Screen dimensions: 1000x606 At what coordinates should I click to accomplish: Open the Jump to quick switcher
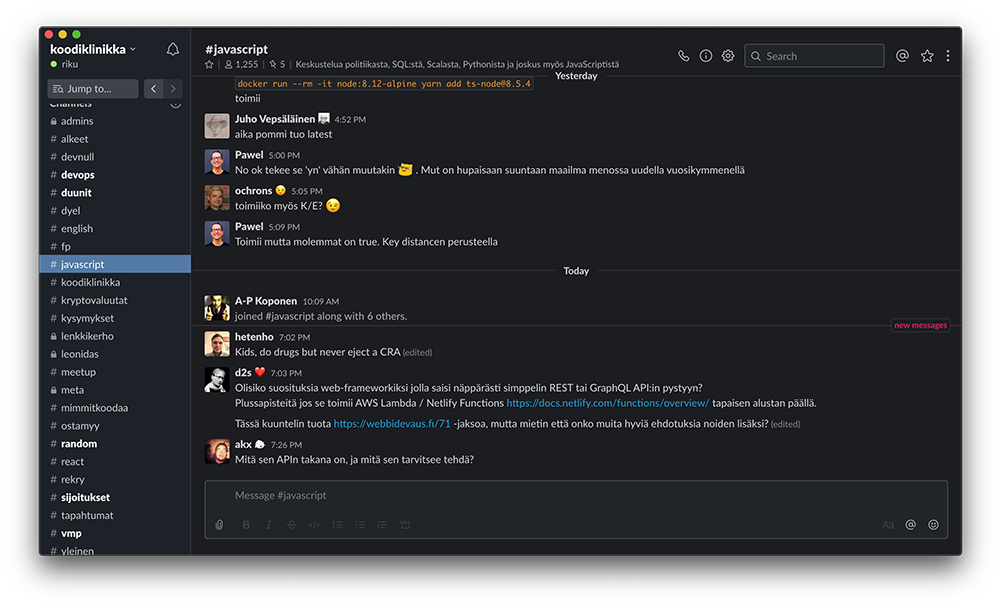(x=93, y=89)
